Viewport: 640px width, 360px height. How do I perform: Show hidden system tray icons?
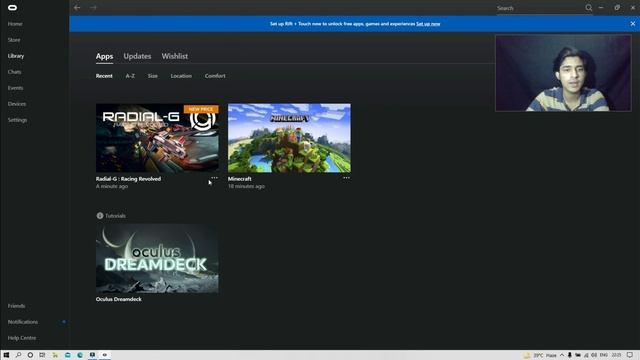click(x=562, y=355)
